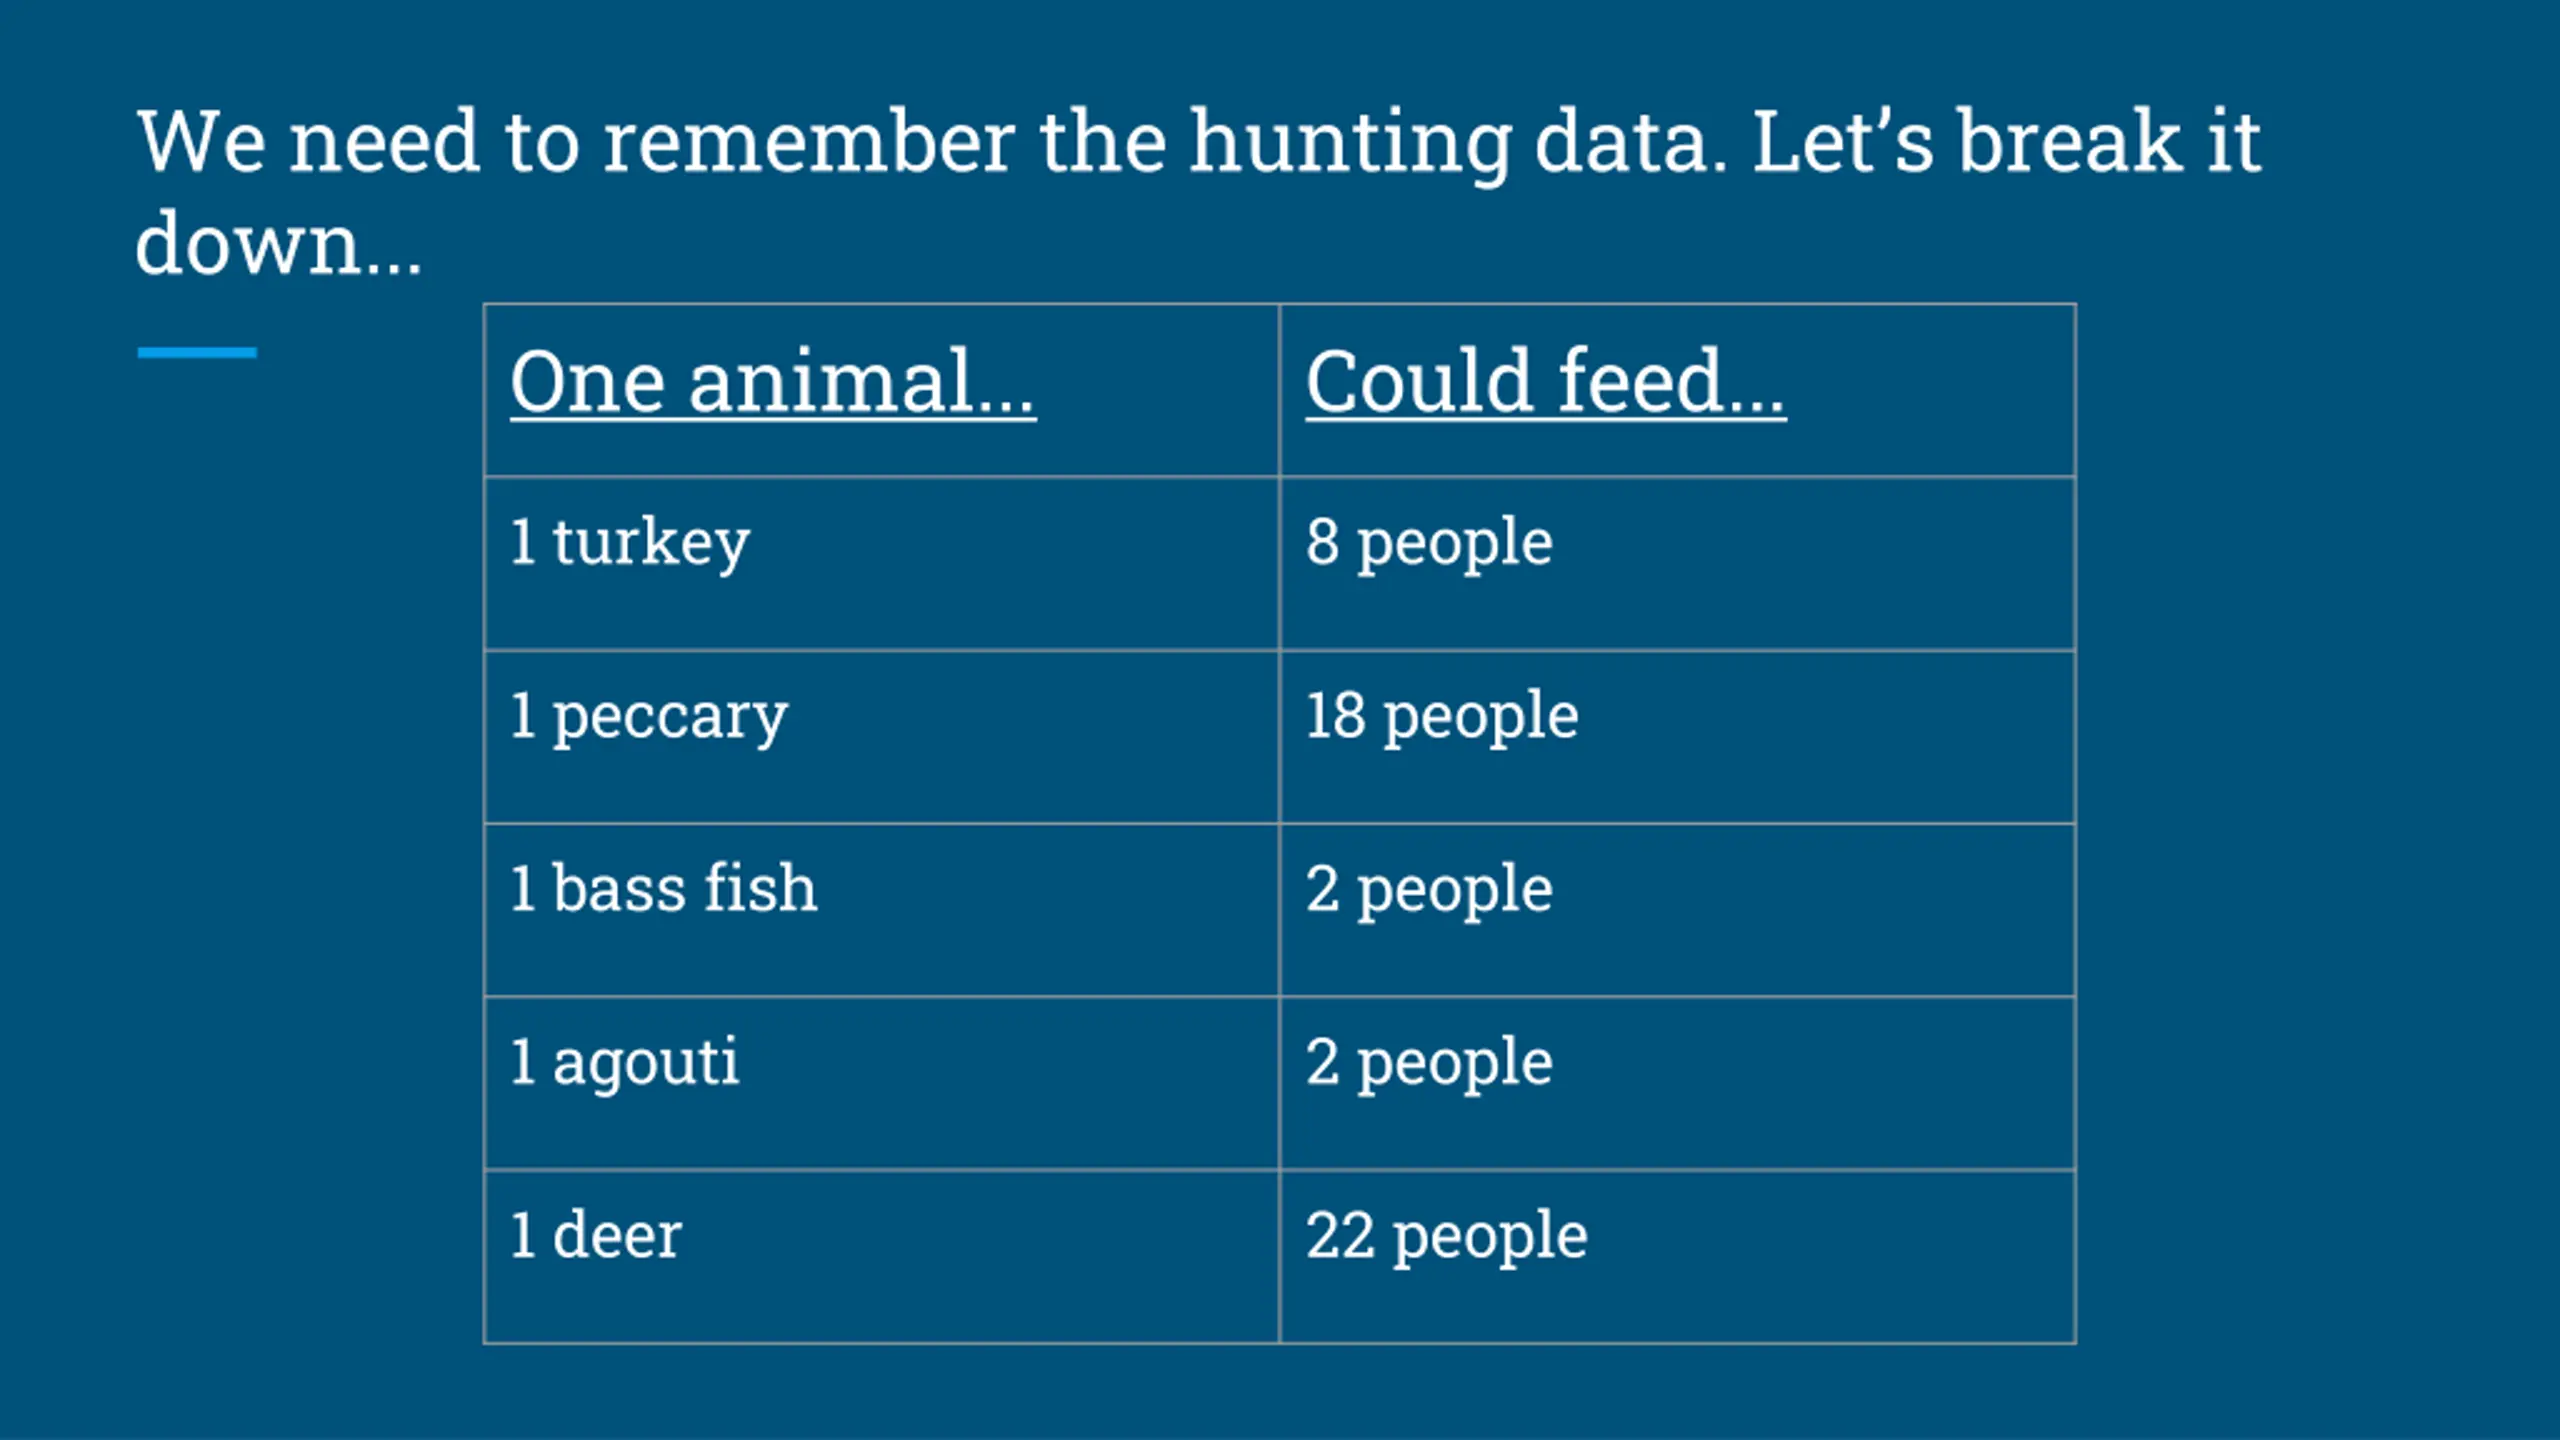Screen dimensions: 2560x1440
Task: Click the '1 deer' table cell
Action: point(881,1256)
